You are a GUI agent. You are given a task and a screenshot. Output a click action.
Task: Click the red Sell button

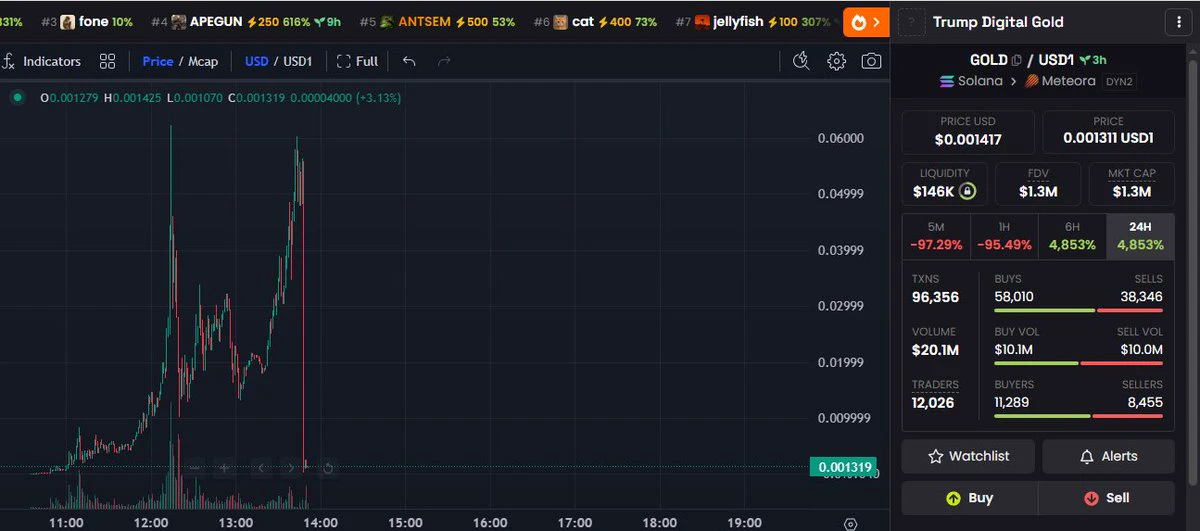pyautogui.click(x=1106, y=498)
